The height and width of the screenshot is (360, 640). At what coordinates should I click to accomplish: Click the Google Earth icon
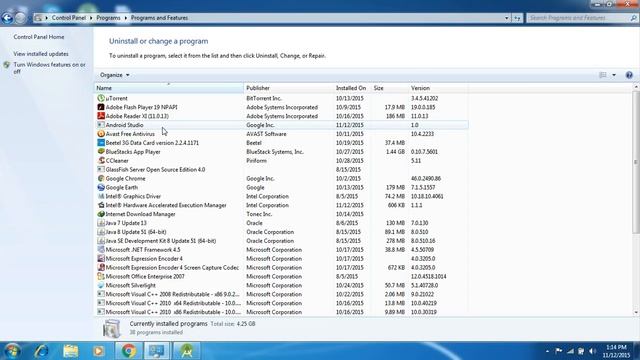101,188
